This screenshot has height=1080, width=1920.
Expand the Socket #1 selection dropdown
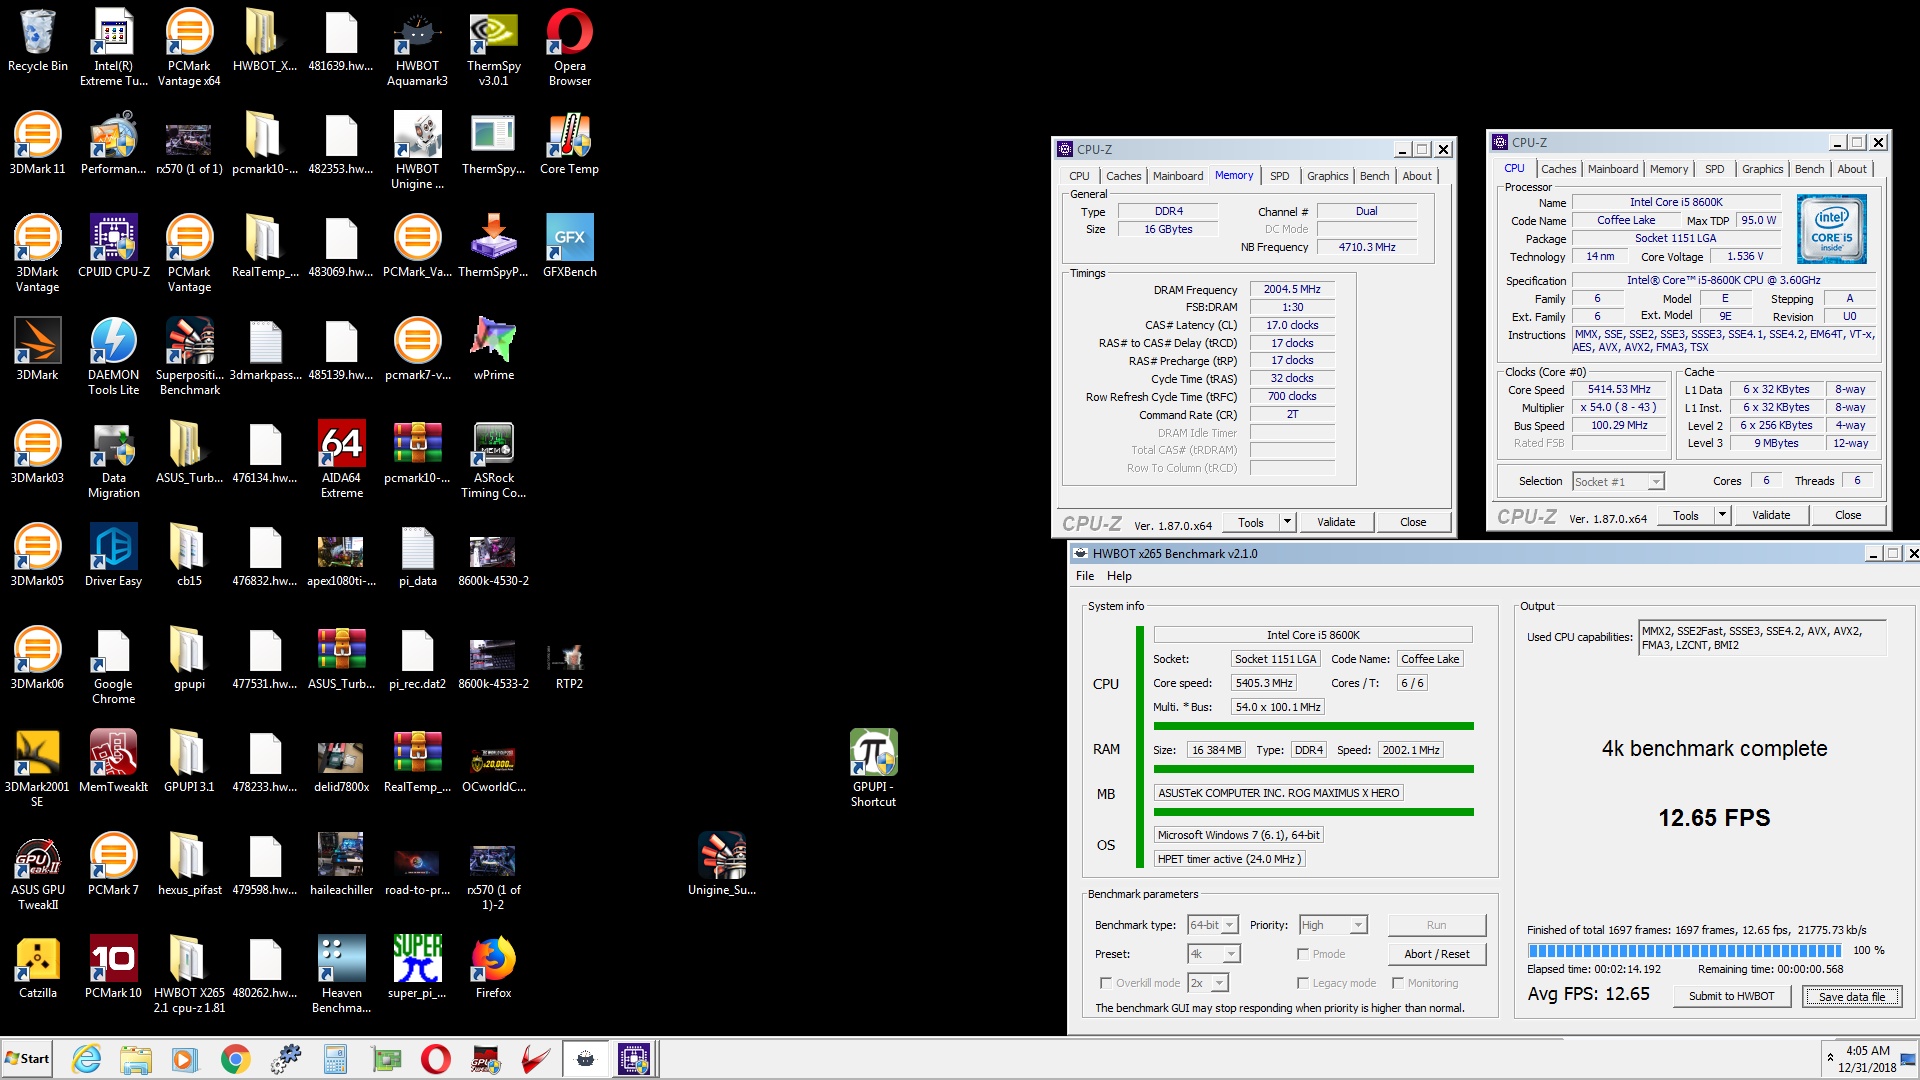[x=1618, y=482]
